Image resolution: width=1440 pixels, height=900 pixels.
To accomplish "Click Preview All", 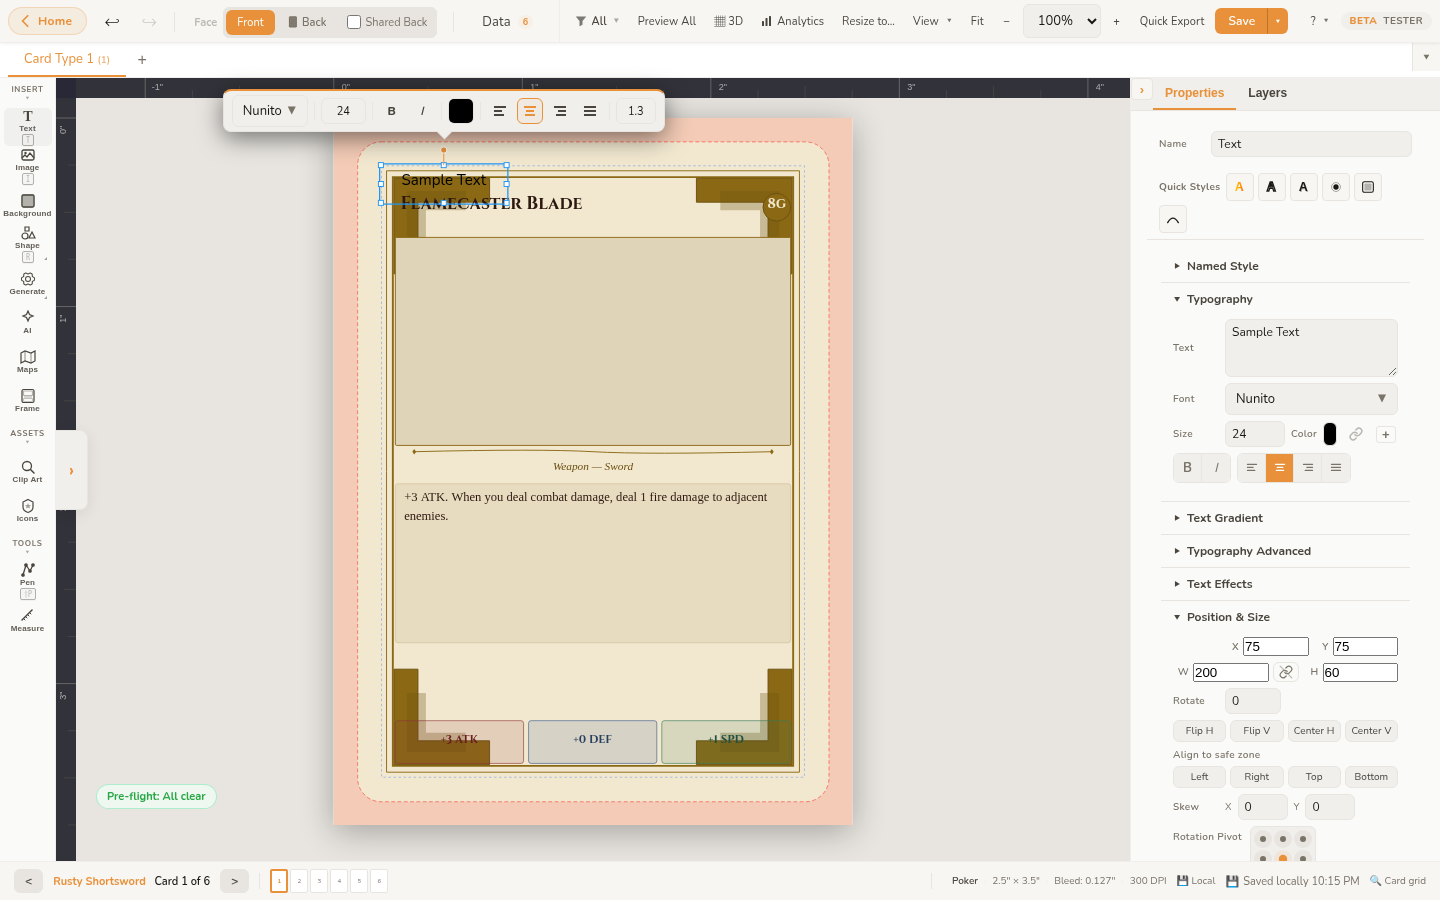I will (666, 21).
